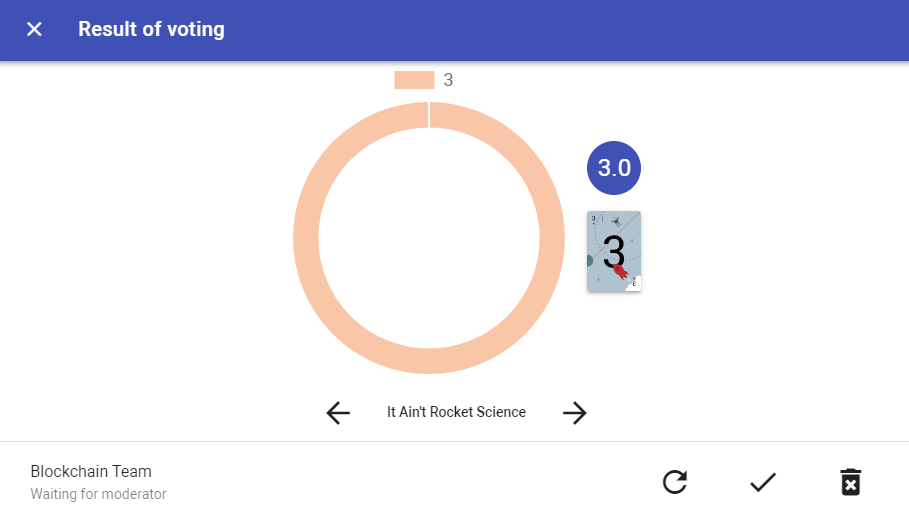Click the revote refresh icon

click(x=675, y=482)
